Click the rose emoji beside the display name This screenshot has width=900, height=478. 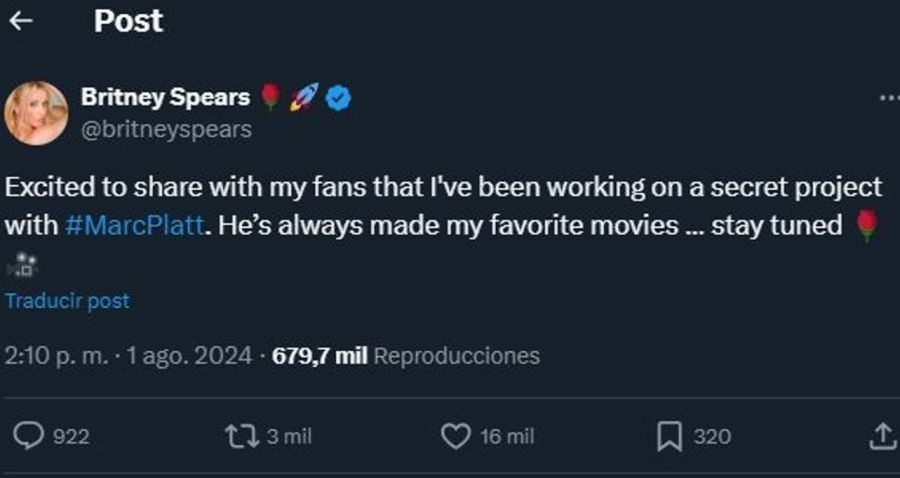[270, 97]
